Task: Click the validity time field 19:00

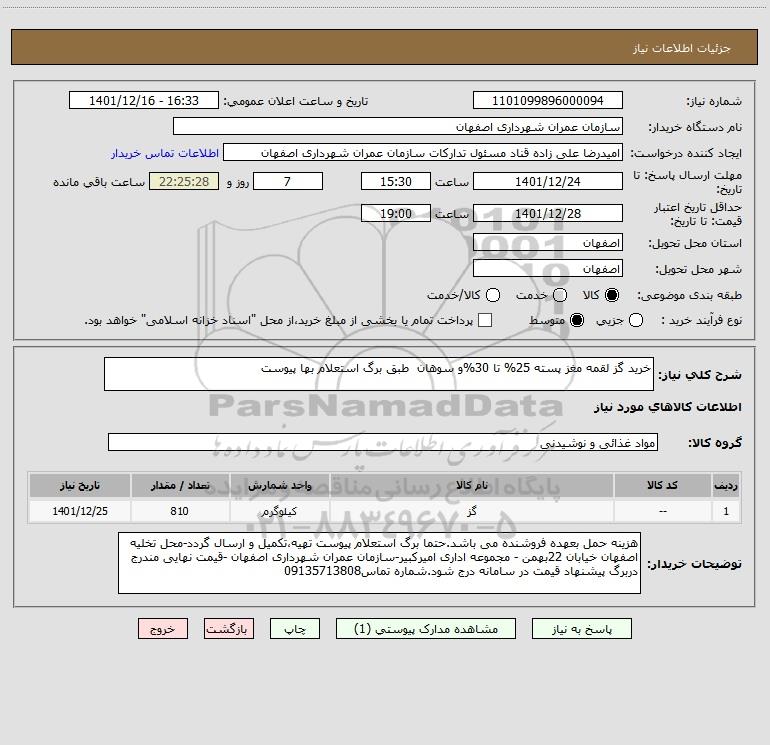Action: tap(396, 213)
